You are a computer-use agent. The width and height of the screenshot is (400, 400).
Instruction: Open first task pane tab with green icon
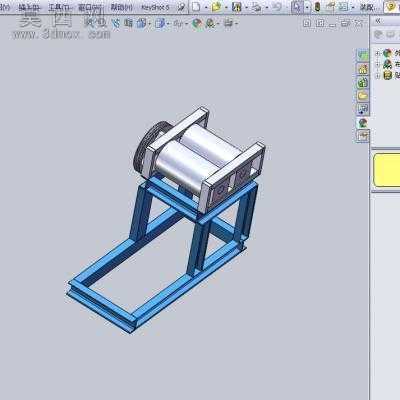(363, 55)
